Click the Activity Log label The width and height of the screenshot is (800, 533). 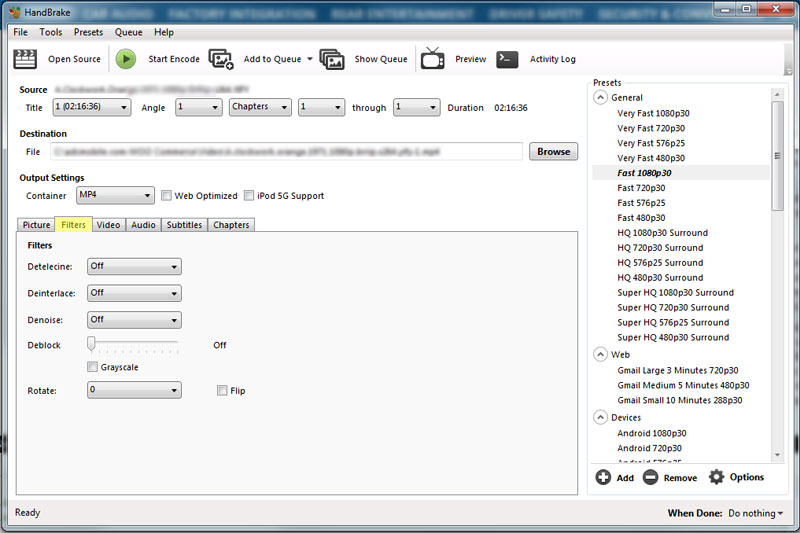click(553, 59)
